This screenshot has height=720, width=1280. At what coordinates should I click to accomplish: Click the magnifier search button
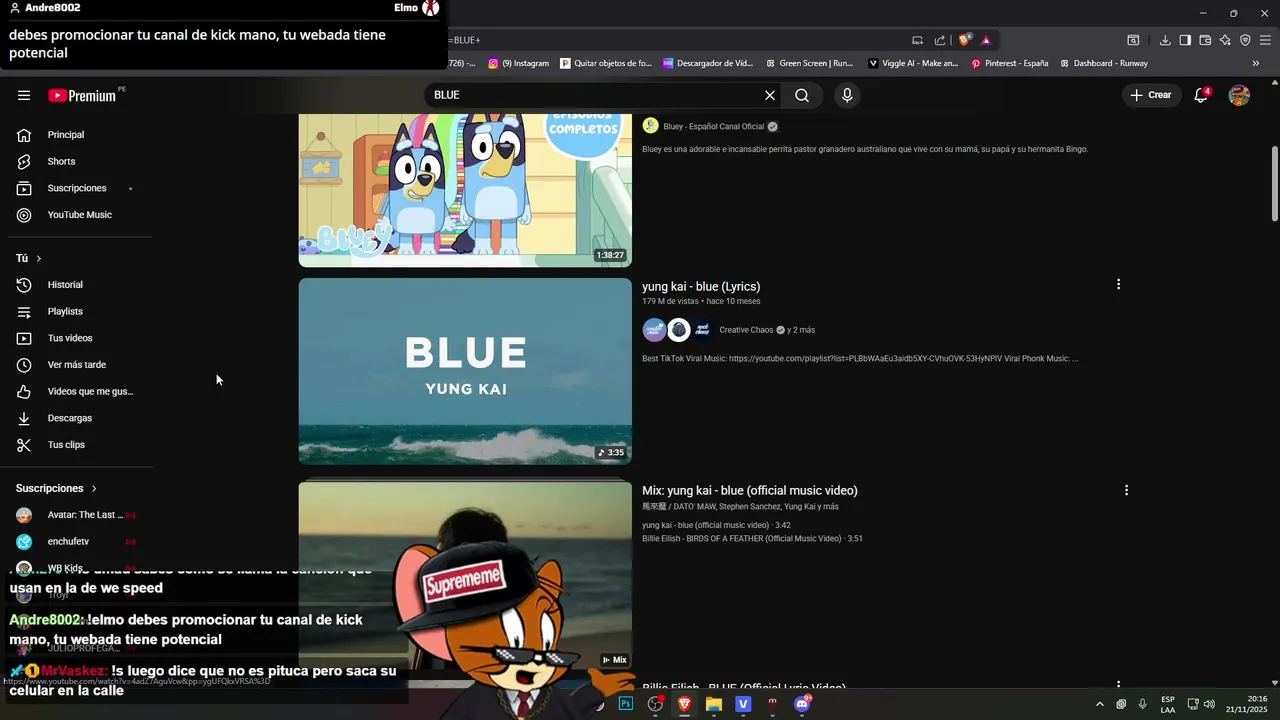coord(802,95)
